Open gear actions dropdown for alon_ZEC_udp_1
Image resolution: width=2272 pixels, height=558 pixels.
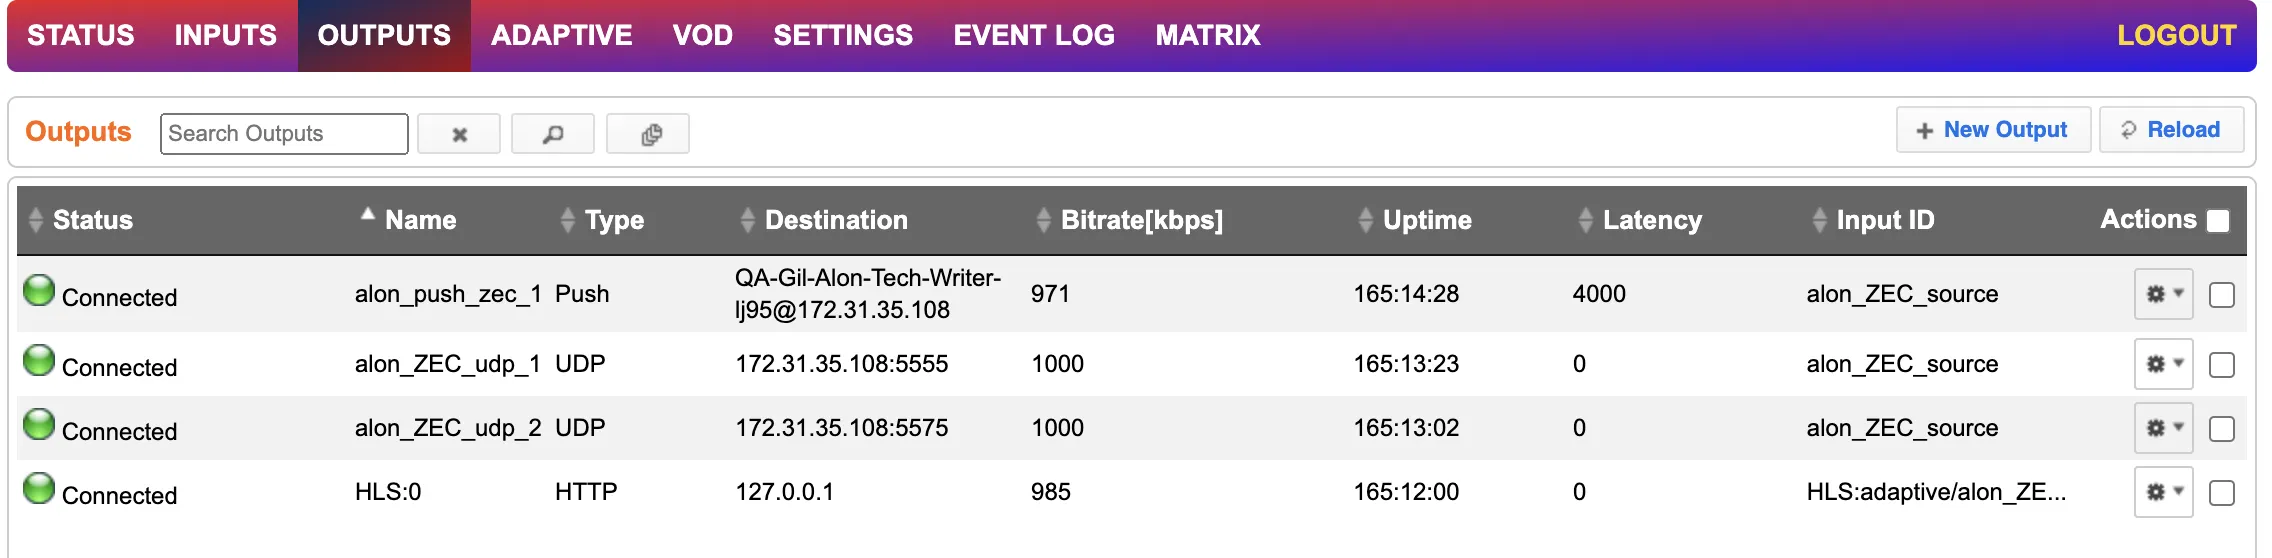(2164, 364)
